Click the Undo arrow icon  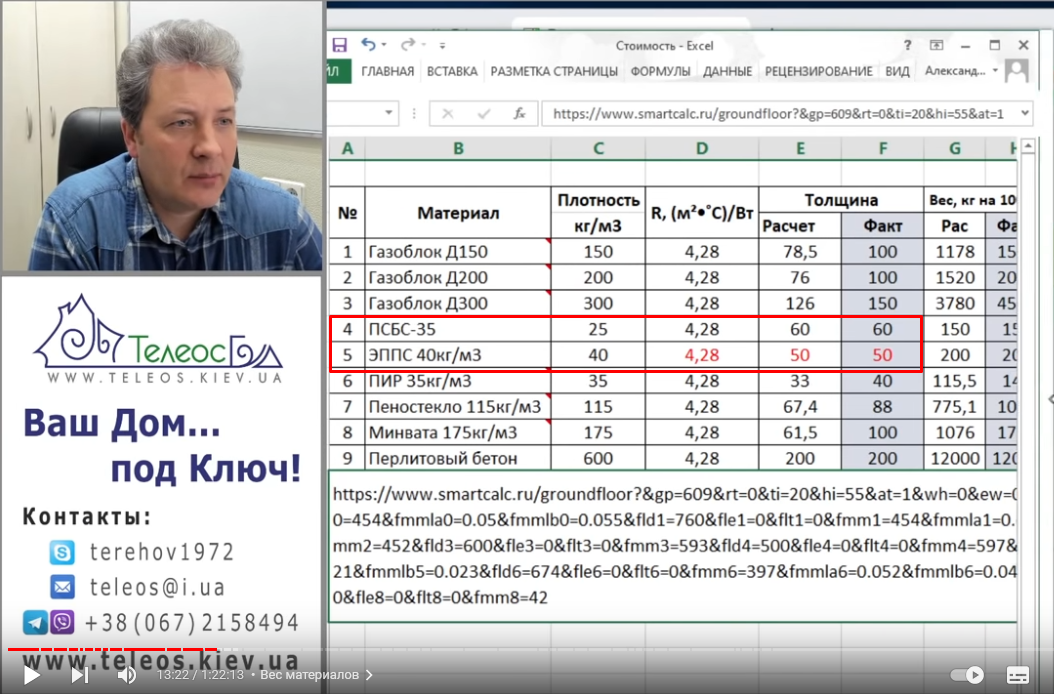[368, 44]
